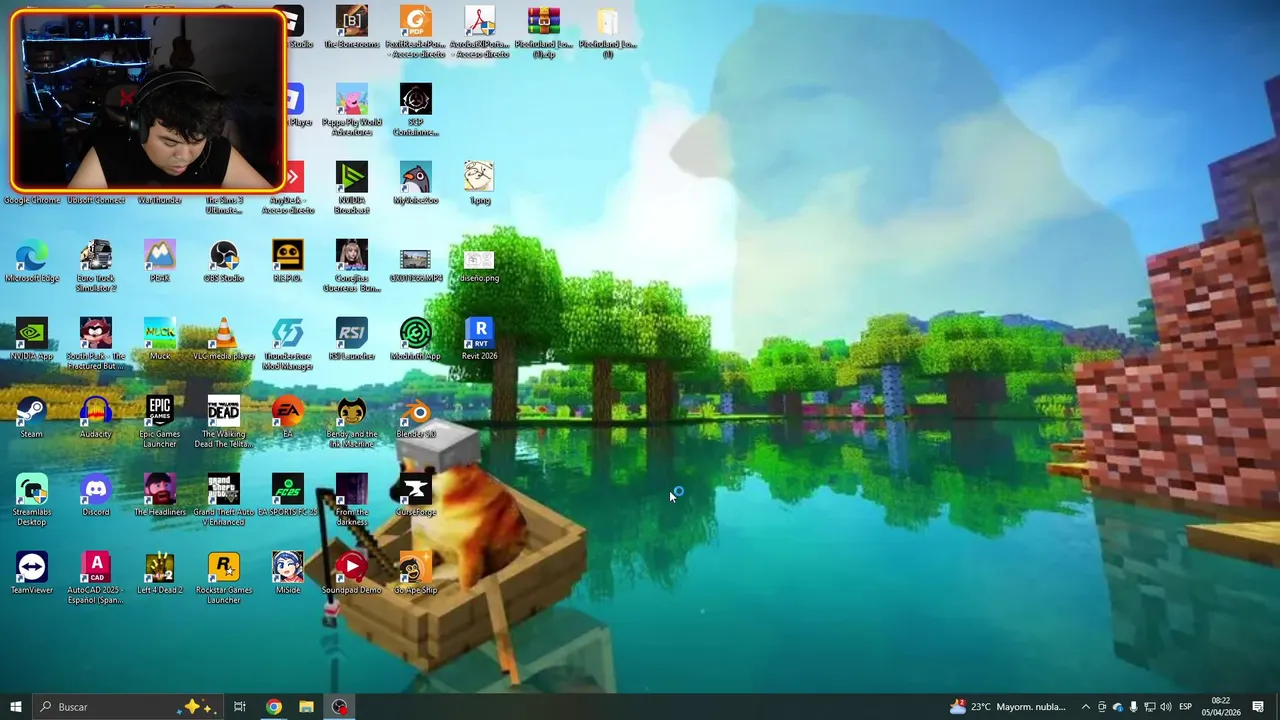The image size is (1280, 720).
Task: Launch AutoCAD 2025 Español shortcut
Action: pos(96,577)
